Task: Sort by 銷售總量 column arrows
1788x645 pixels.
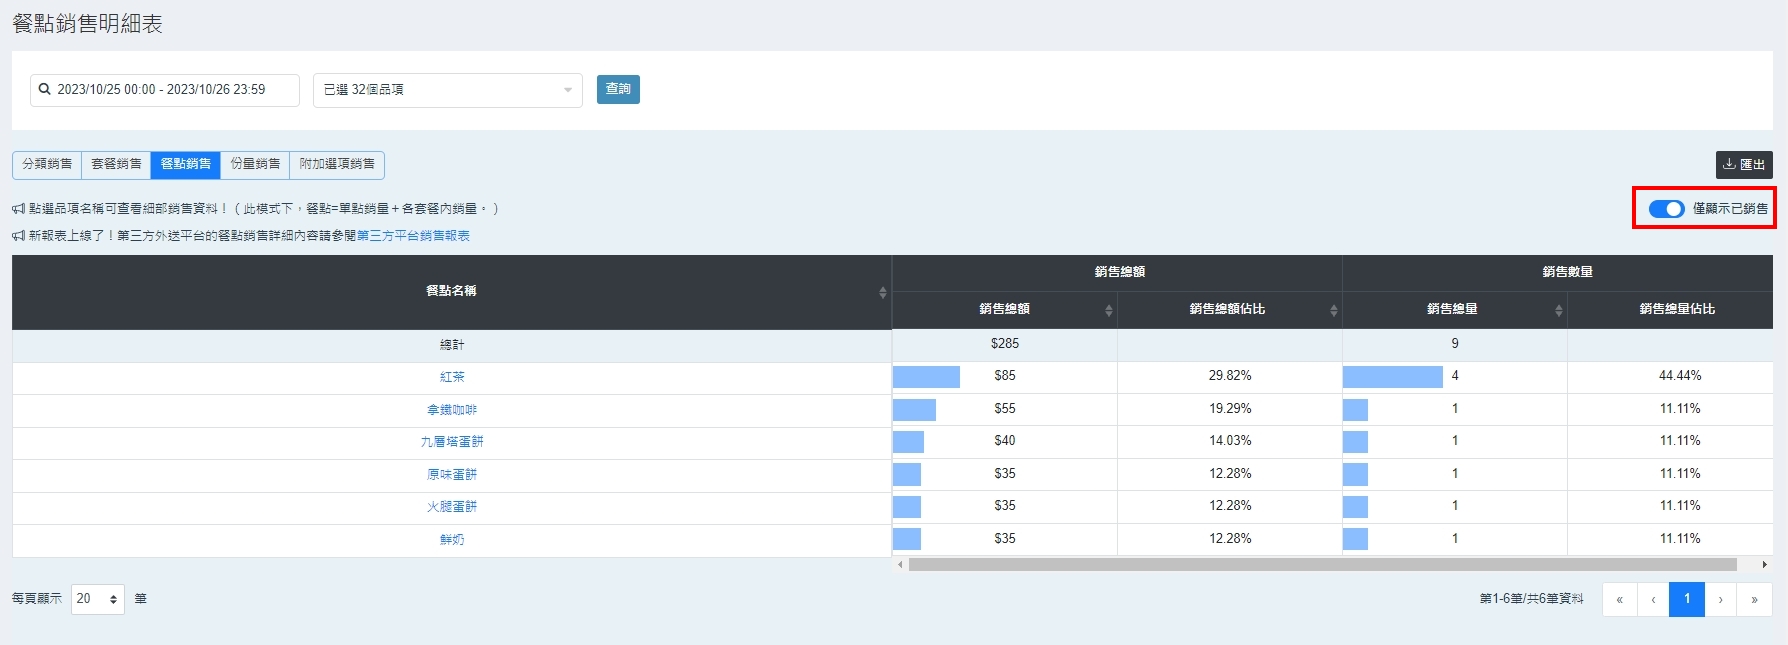Action: tap(1558, 311)
